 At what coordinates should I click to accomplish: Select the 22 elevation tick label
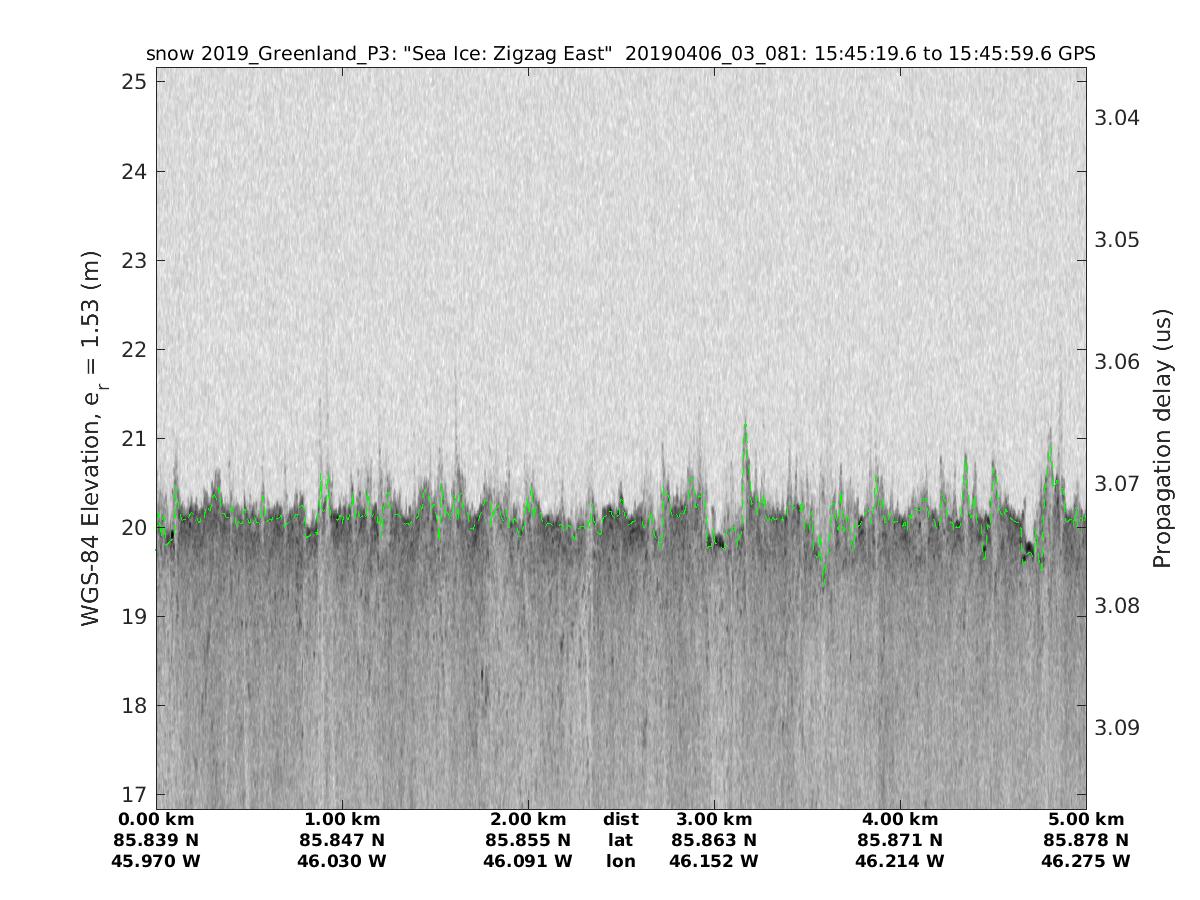pyautogui.click(x=133, y=350)
